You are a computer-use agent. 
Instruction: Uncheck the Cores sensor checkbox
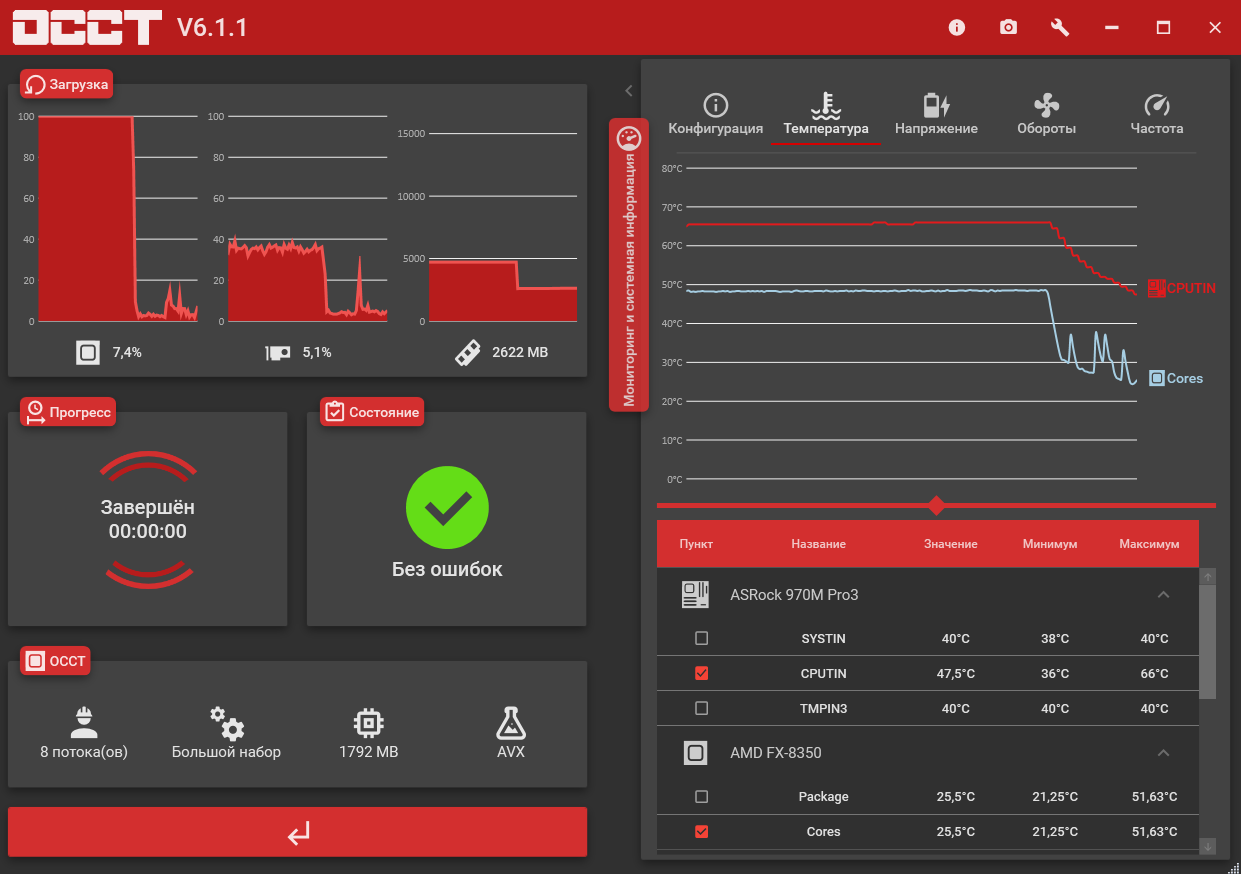(701, 831)
